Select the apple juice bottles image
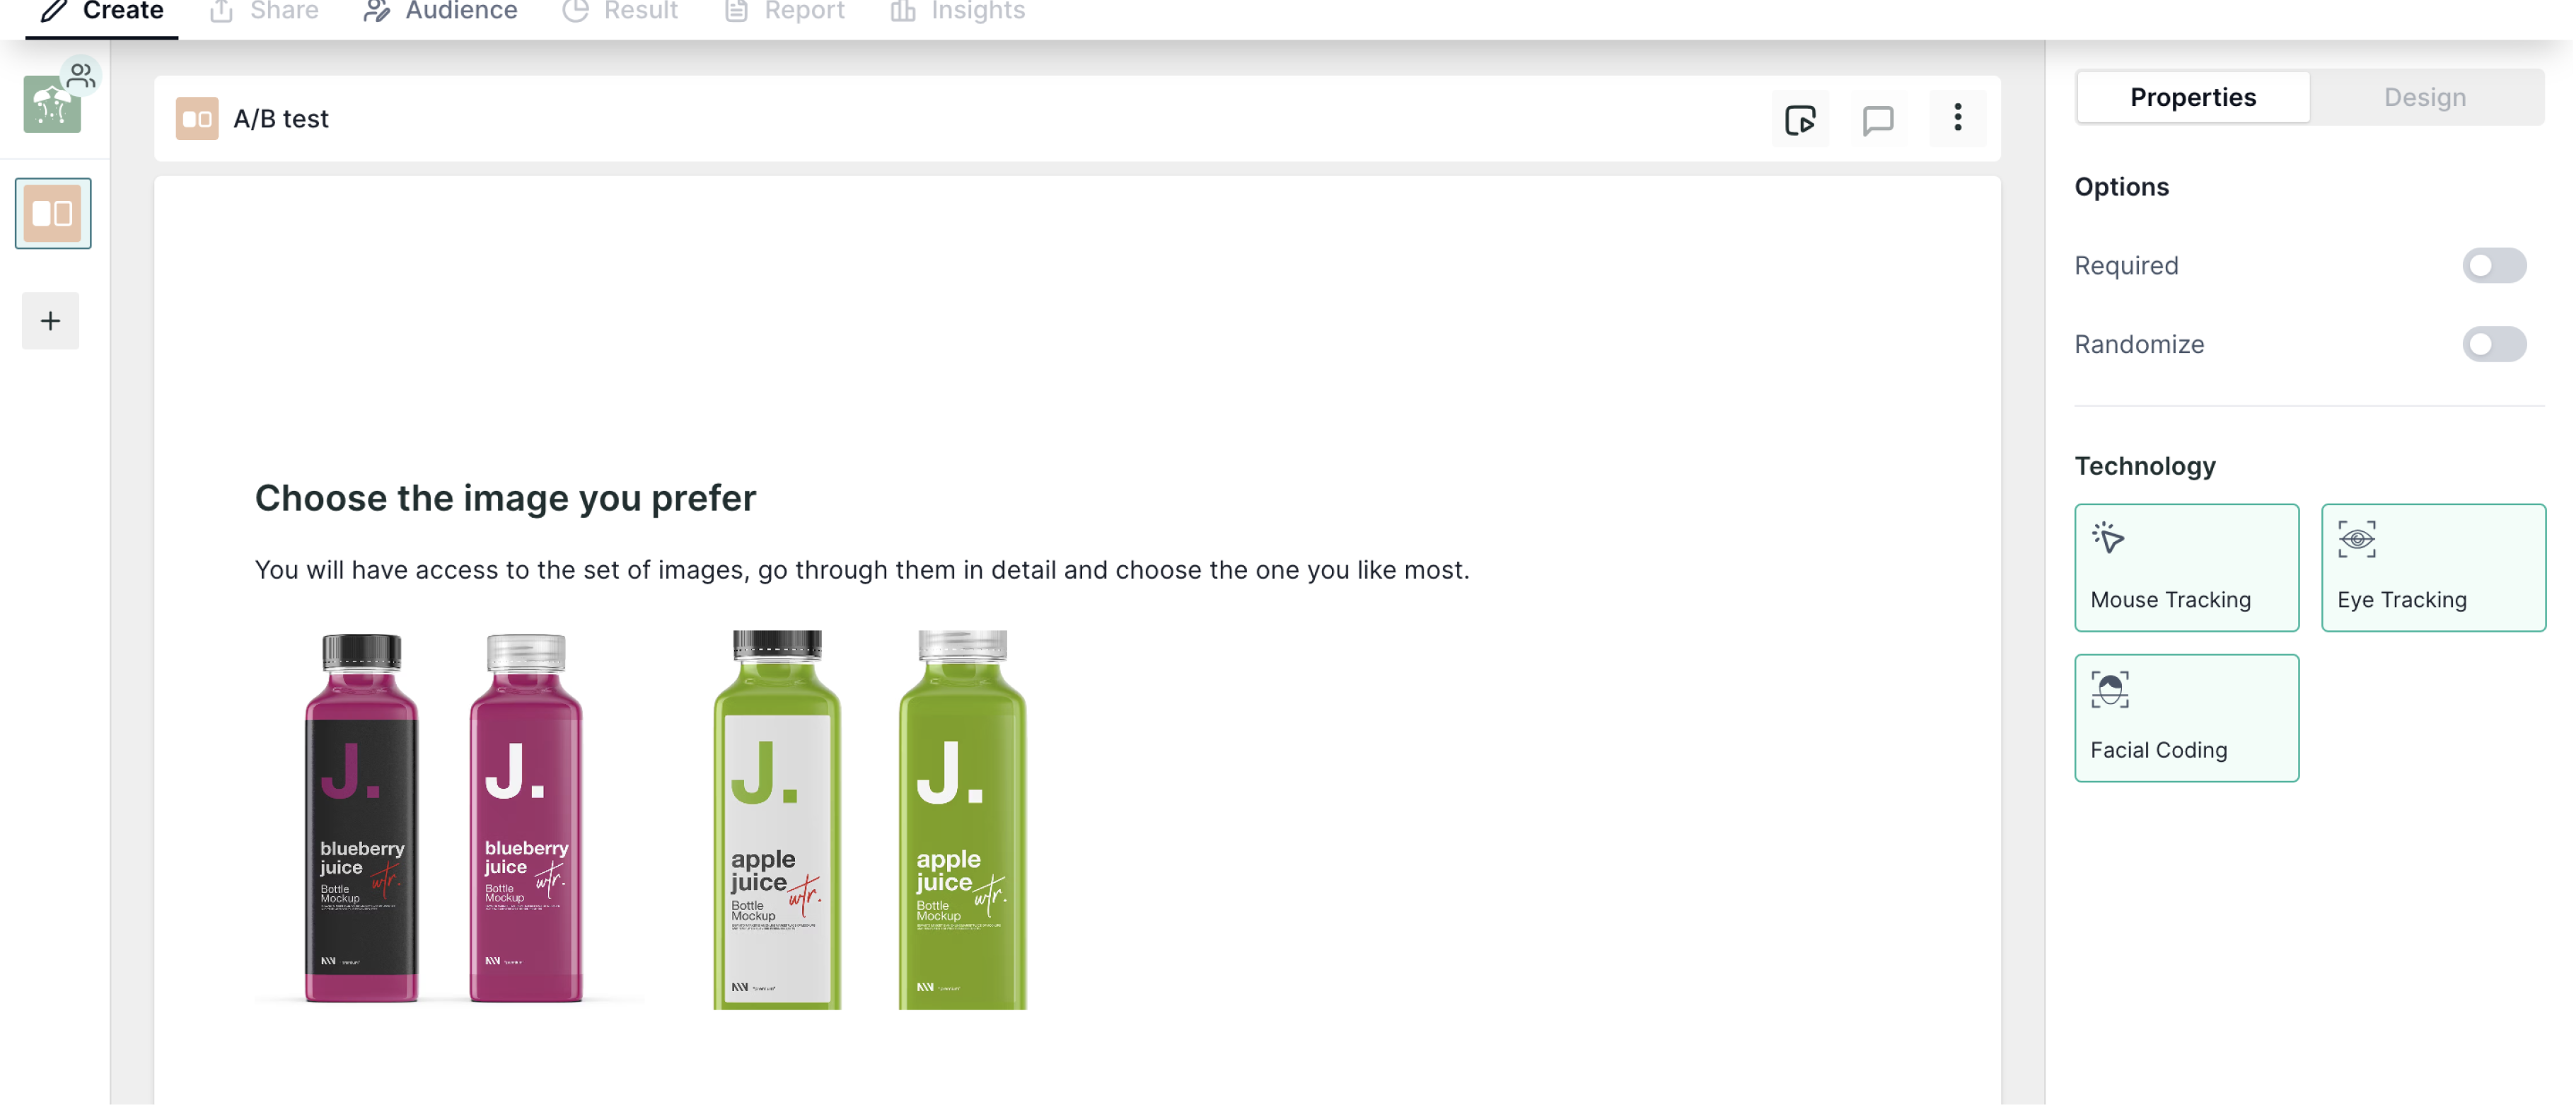 [871, 820]
